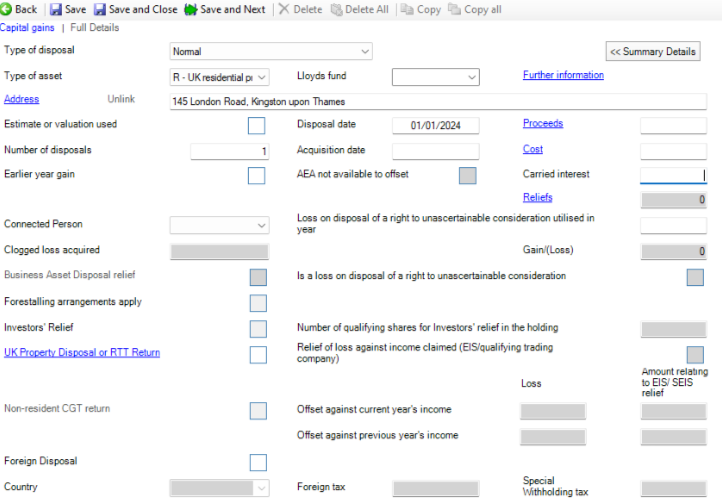
Task: Click the Disposal date field
Action: pyautogui.click(x=436, y=125)
